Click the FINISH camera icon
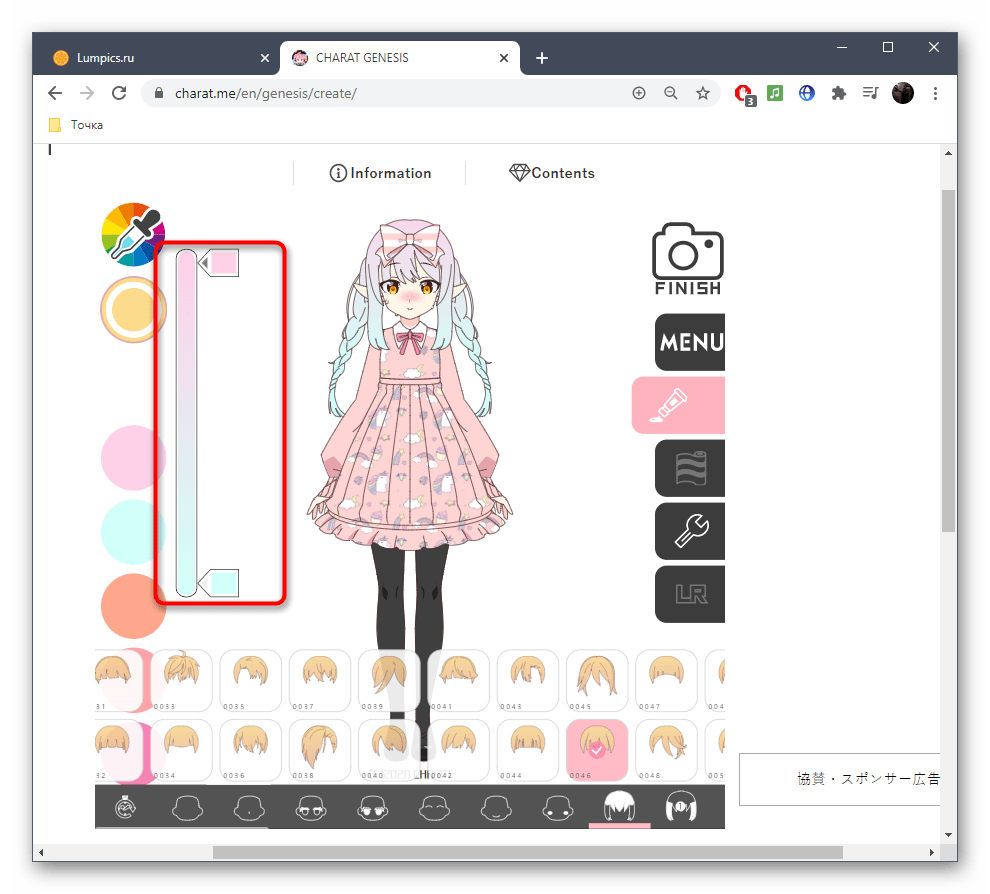 tap(687, 258)
